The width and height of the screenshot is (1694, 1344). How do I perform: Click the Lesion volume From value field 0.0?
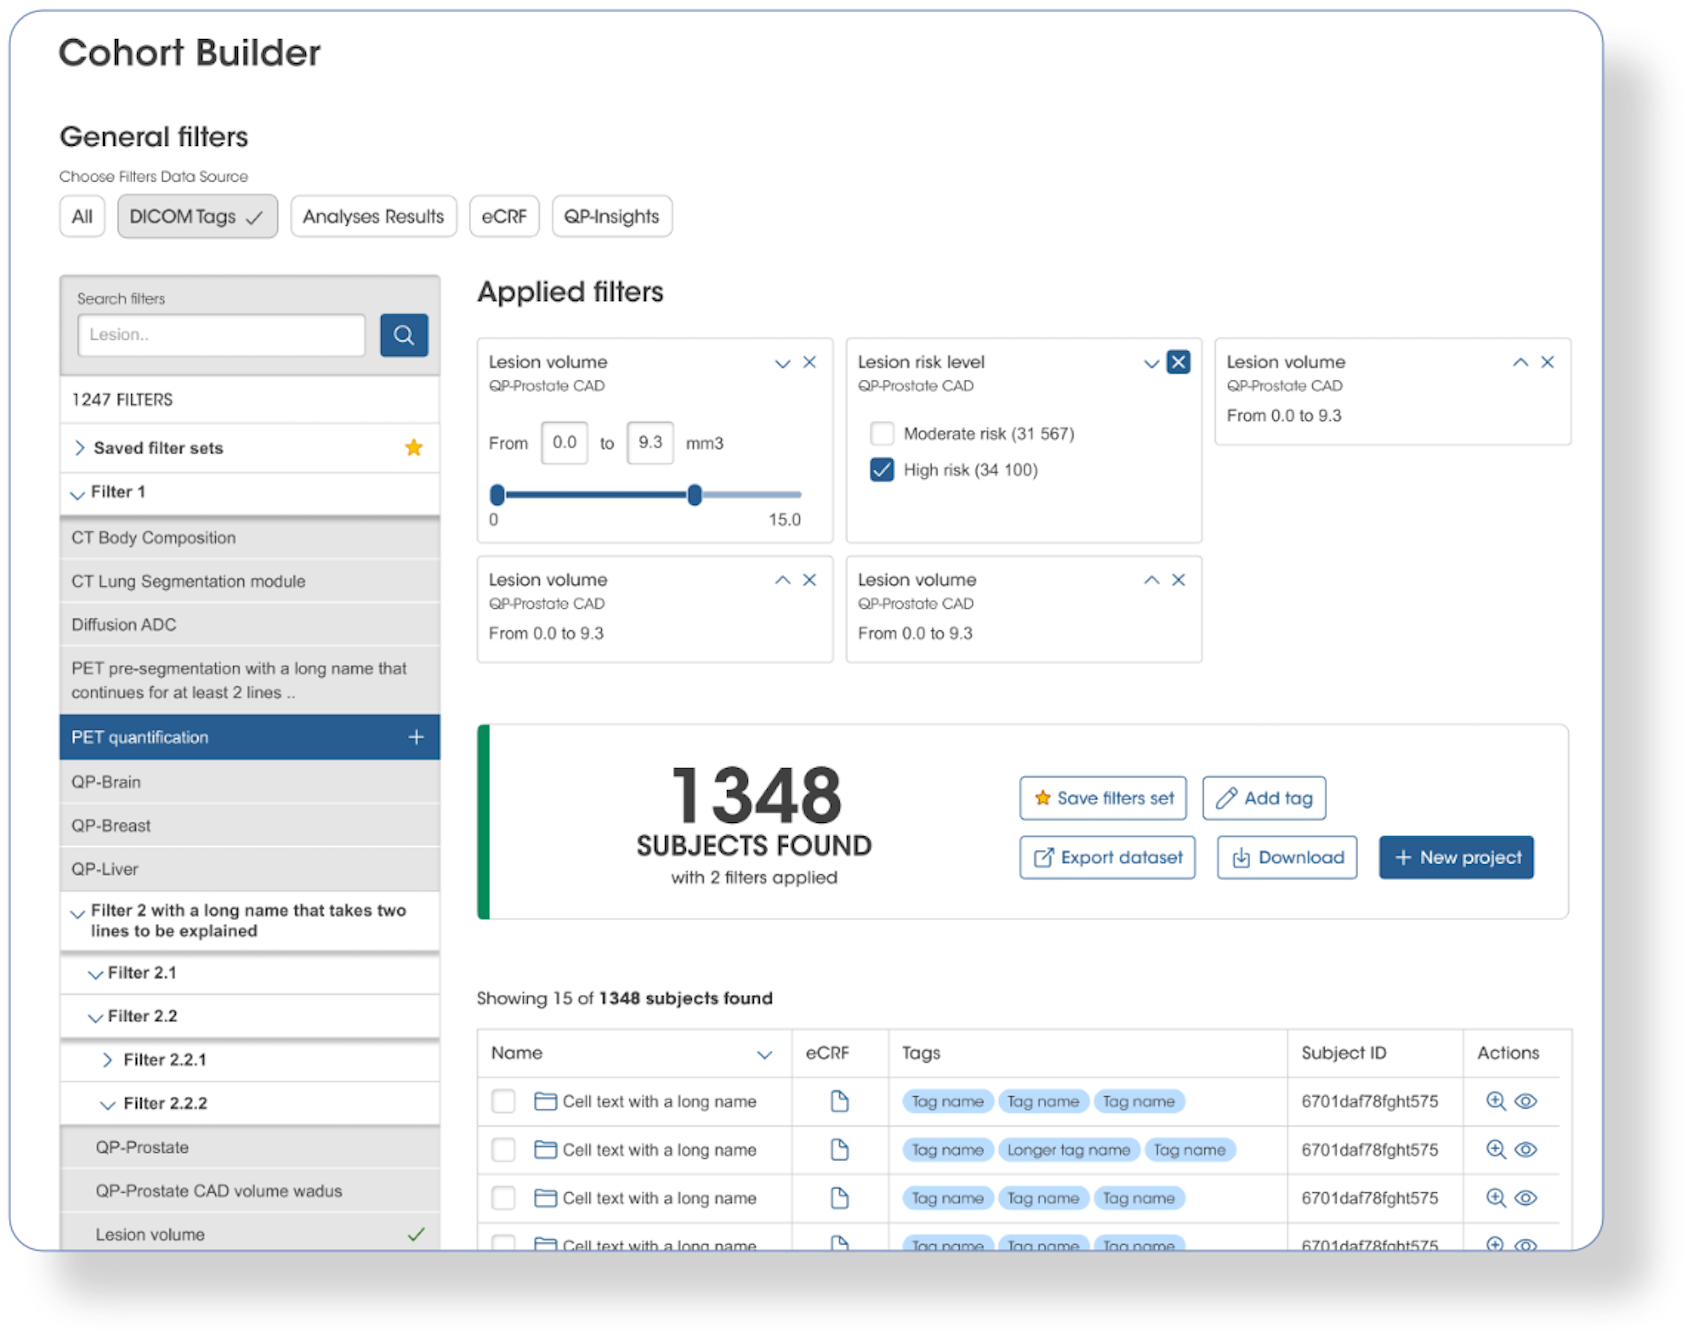click(564, 442)
